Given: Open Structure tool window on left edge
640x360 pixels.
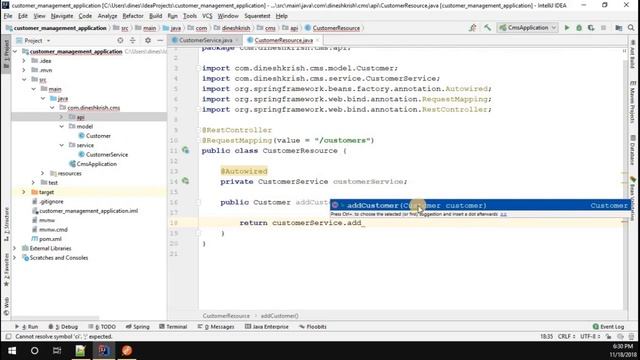Looking at the screenshot, I should 6,224.
